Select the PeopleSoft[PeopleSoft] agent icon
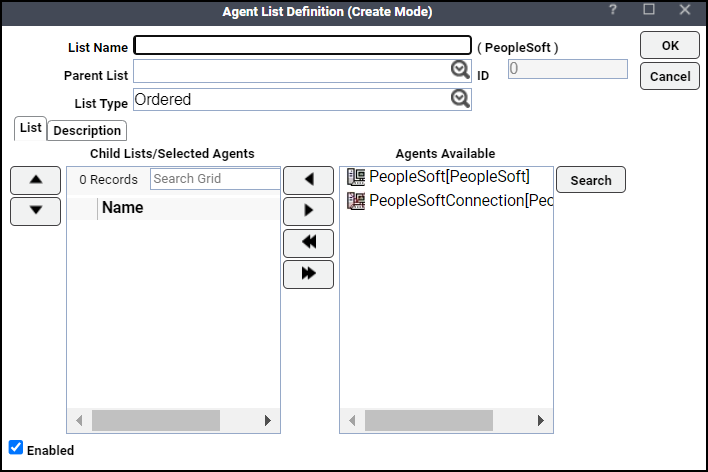The height and width of the screenshot is (472, 708). pos(356,177)
